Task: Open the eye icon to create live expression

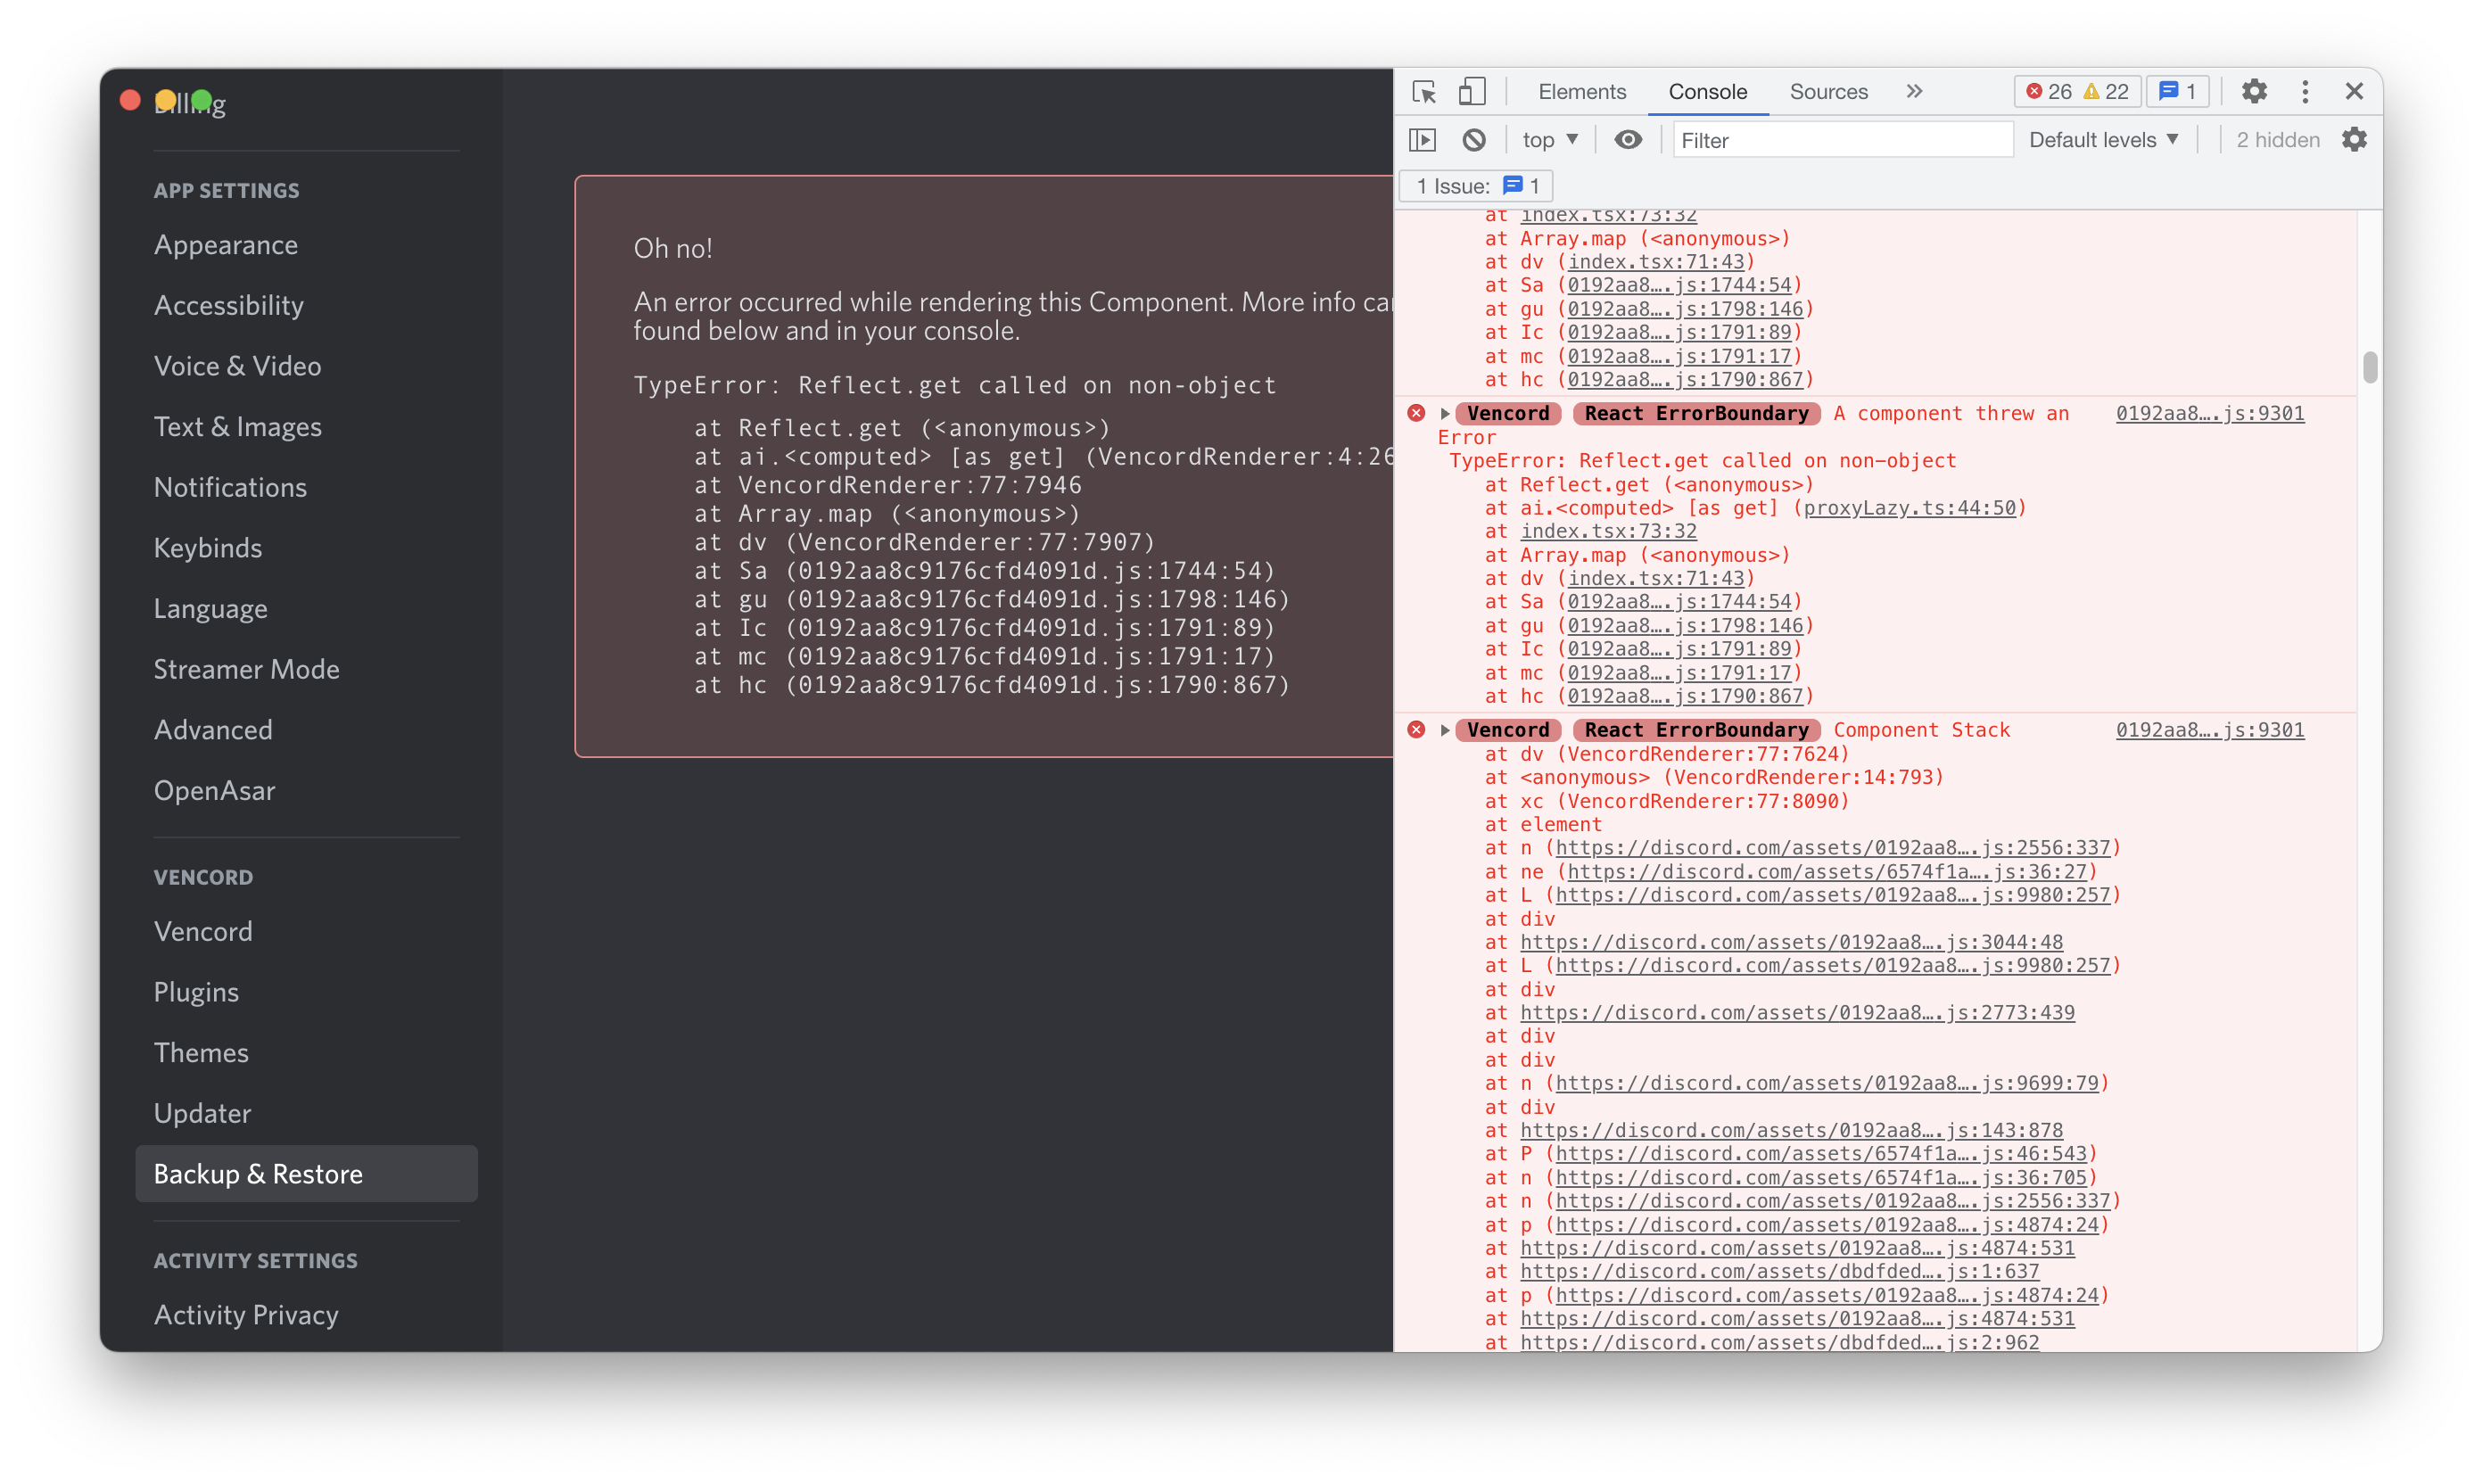Action: [x=1628, y=139]
